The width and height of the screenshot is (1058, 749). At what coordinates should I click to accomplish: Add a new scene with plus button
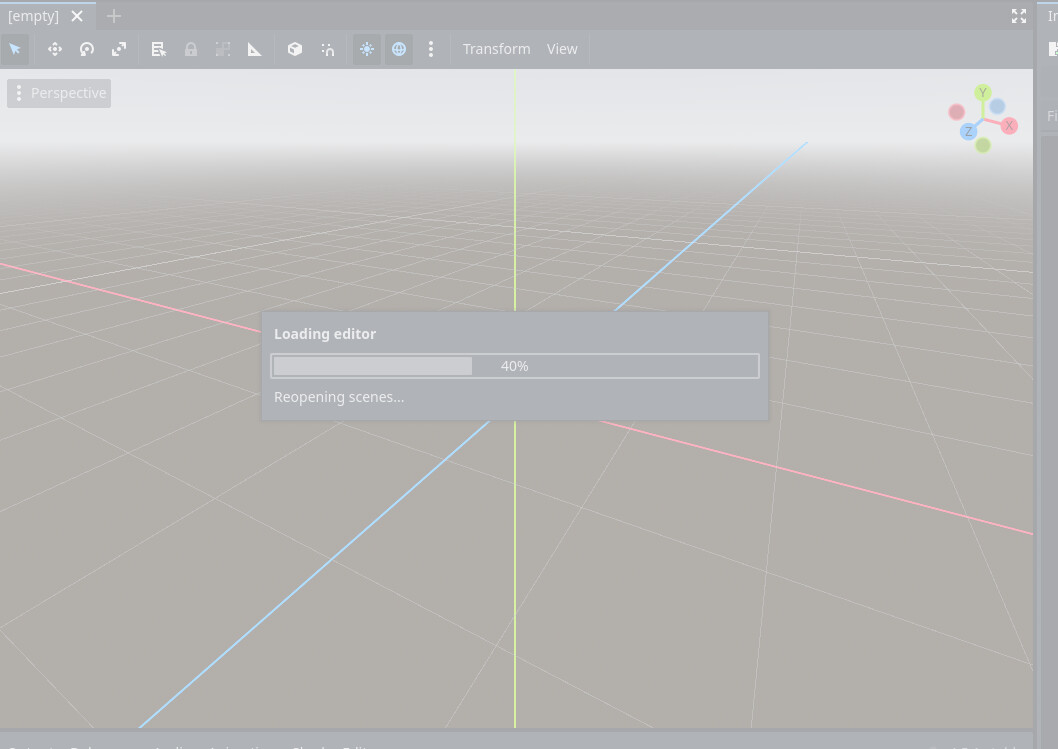[x=114, y=16]
